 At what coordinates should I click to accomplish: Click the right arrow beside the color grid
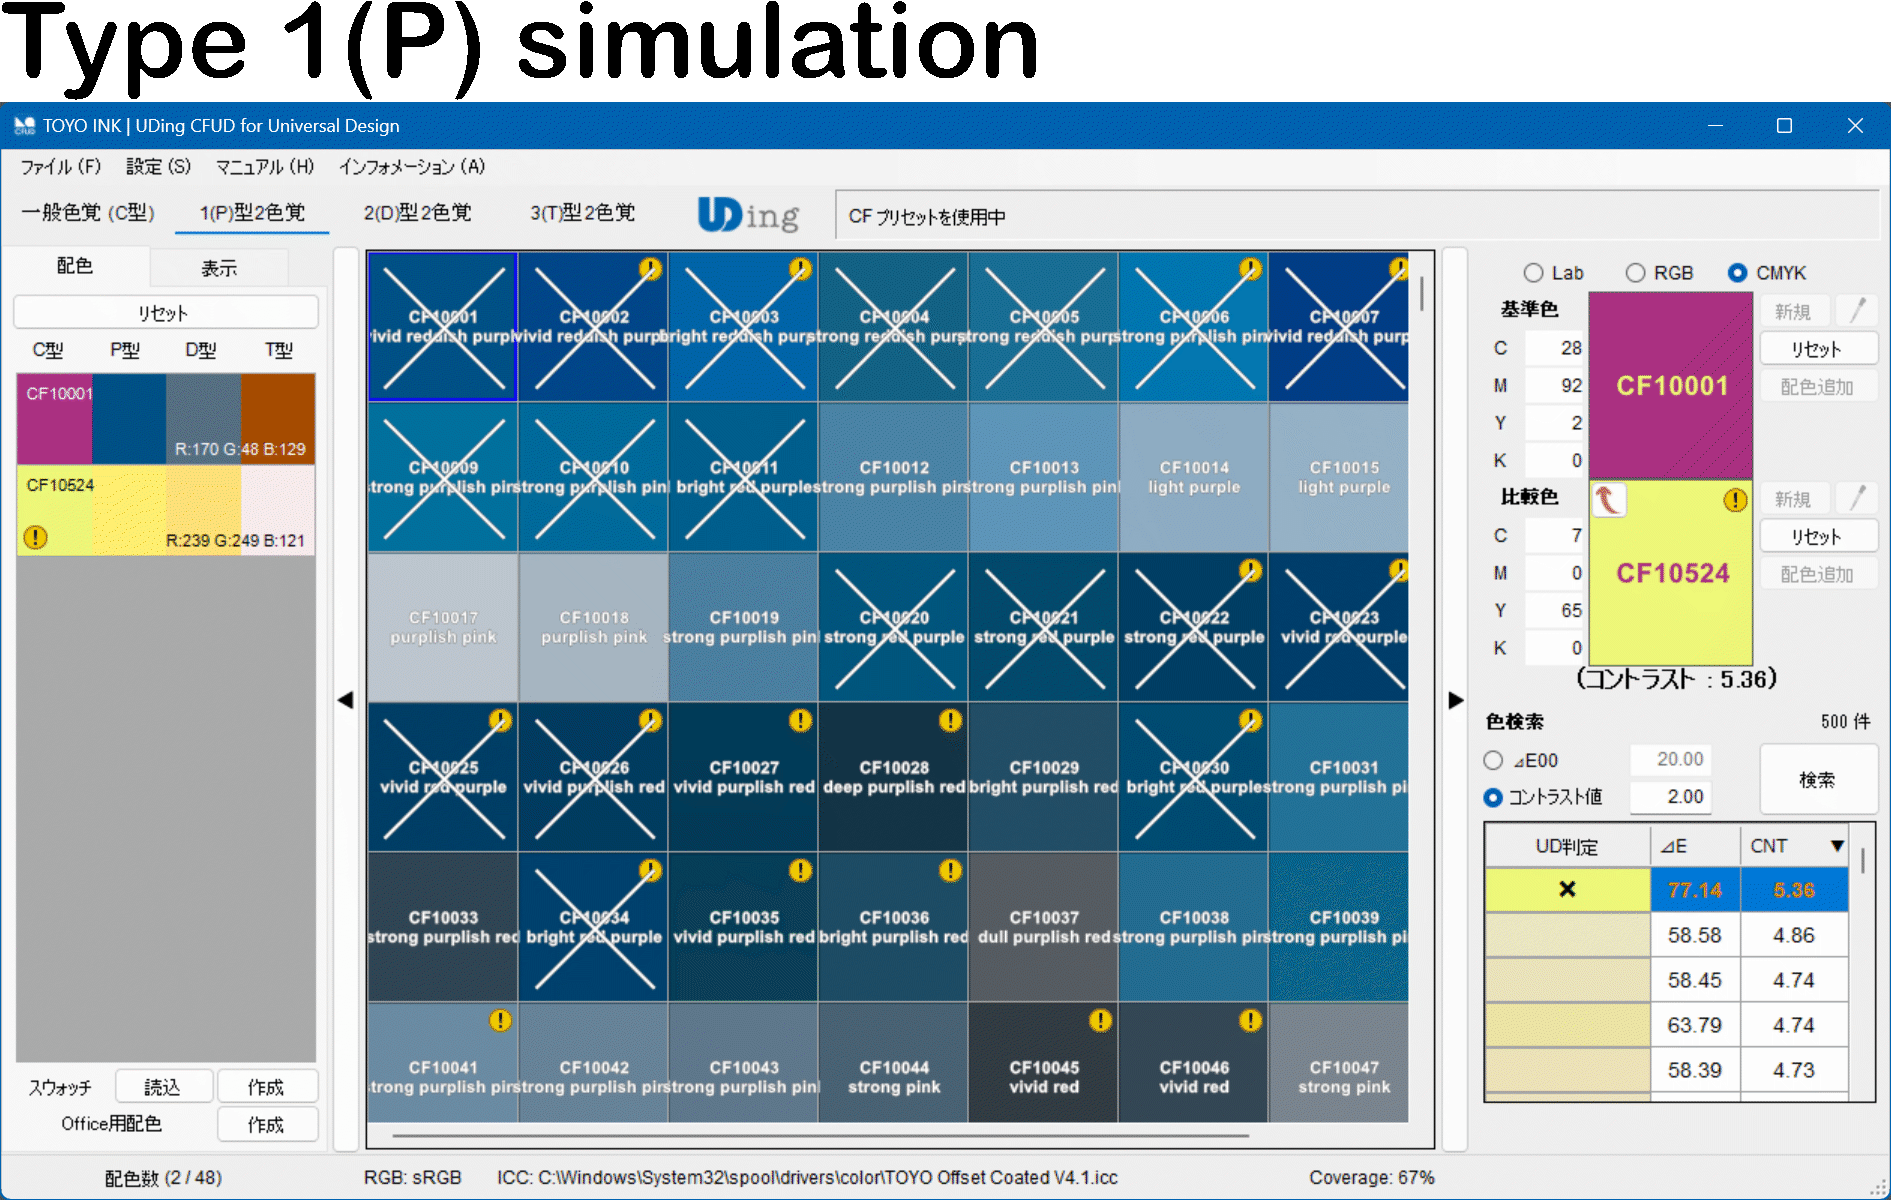1455,700
